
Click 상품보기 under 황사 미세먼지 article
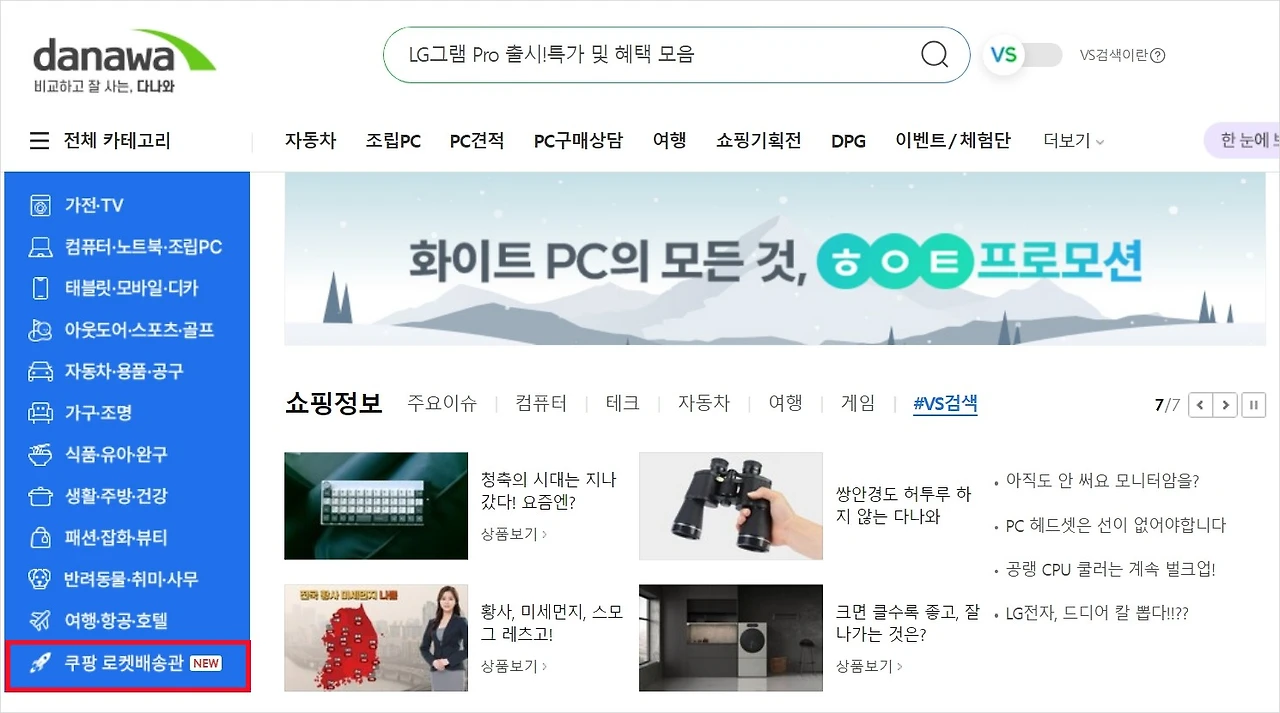click(x=514, y=666)
